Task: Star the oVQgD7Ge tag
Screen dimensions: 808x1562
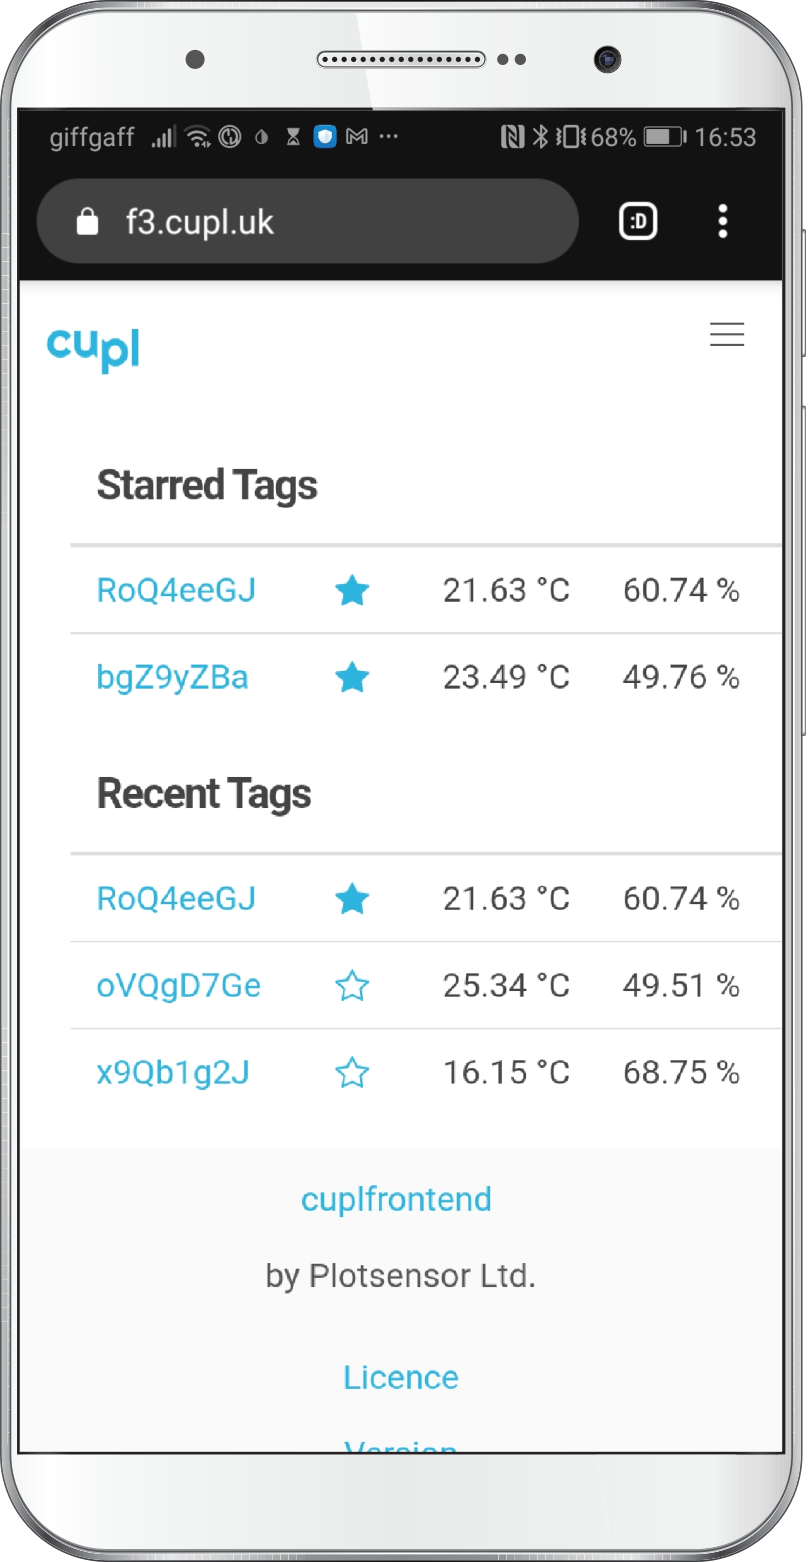Action: coord(352,987)
